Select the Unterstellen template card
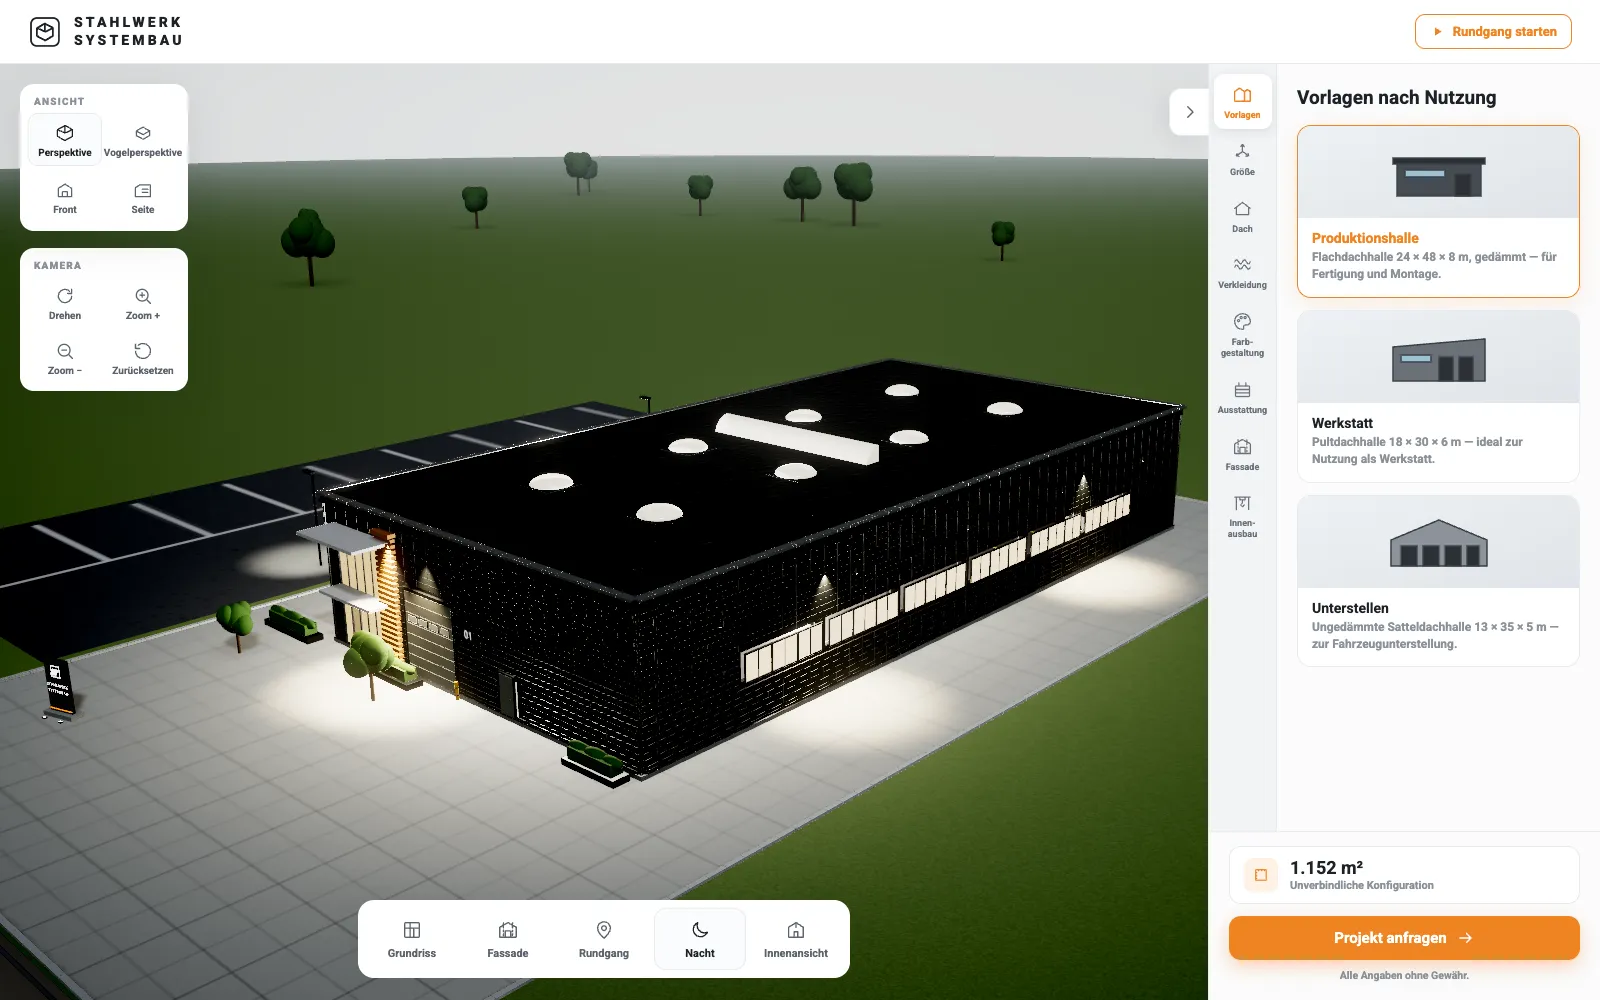1600x1000 pixels. 1438,581
